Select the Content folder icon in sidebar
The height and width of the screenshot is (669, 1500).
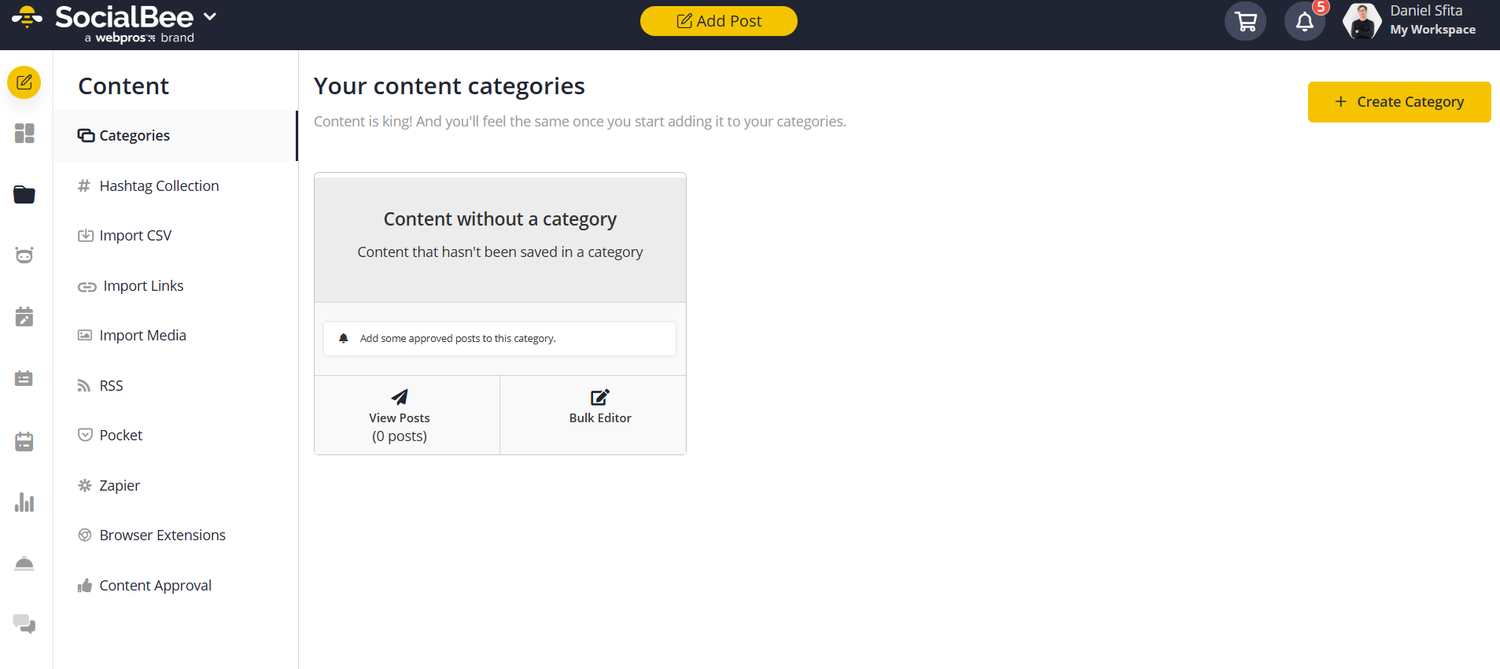pyautogui.click(x=24, y=194)
